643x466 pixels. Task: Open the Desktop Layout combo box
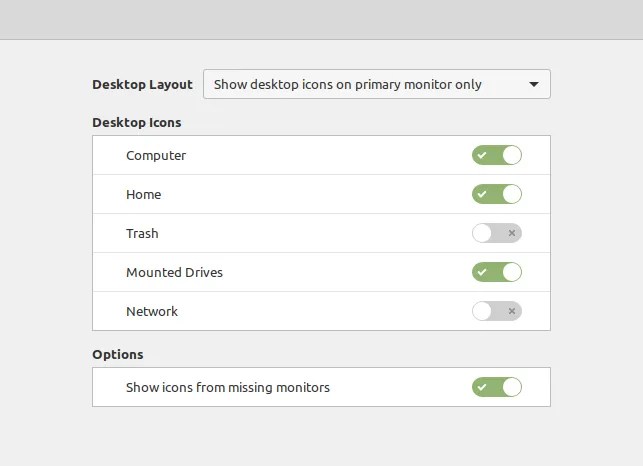pos(377,84)
